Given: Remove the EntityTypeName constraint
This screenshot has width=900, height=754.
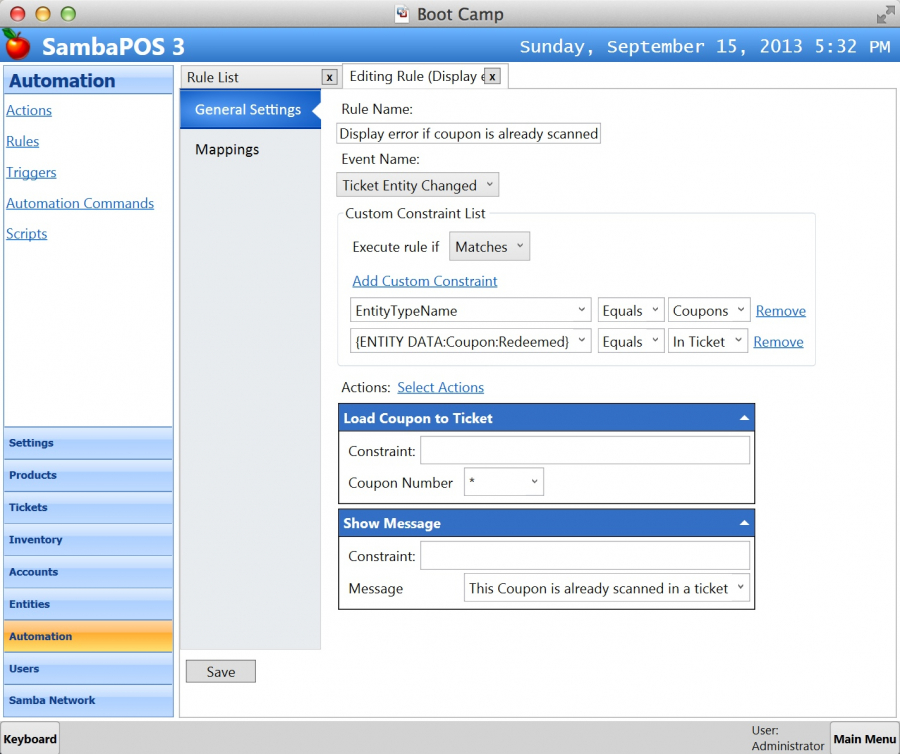Looking at the screenshot, I should [x=780, y=311].
